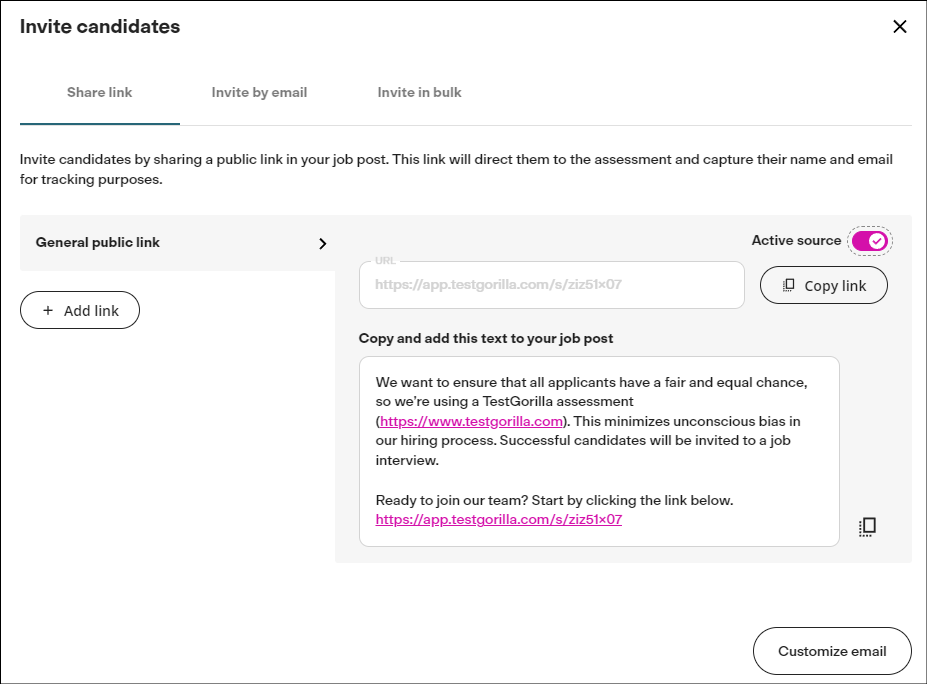Expand the General public link chevron

coord(322,244)
